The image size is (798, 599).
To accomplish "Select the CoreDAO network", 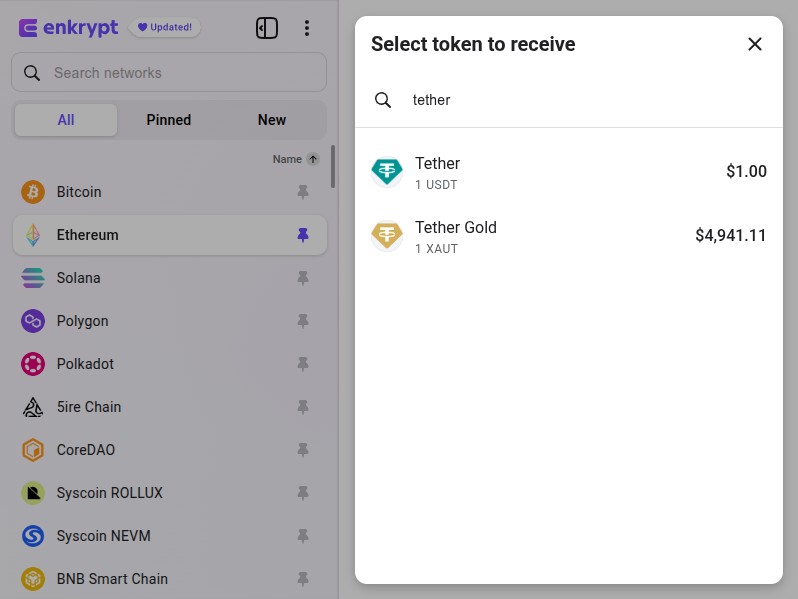I will tap(169, 450).
